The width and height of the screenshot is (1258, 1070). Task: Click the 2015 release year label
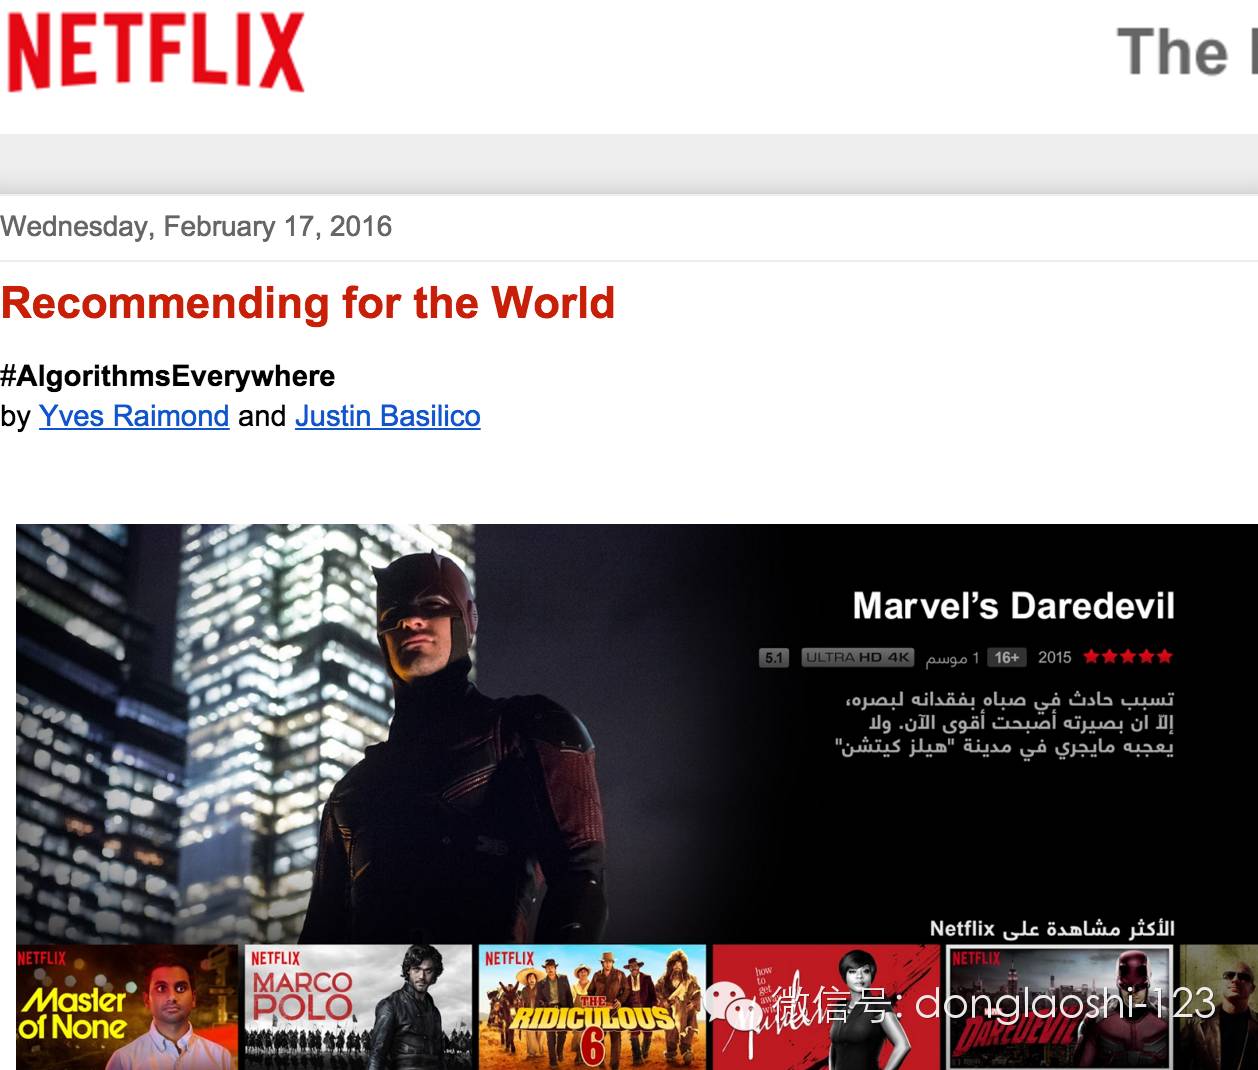(x=1054, y=657)
